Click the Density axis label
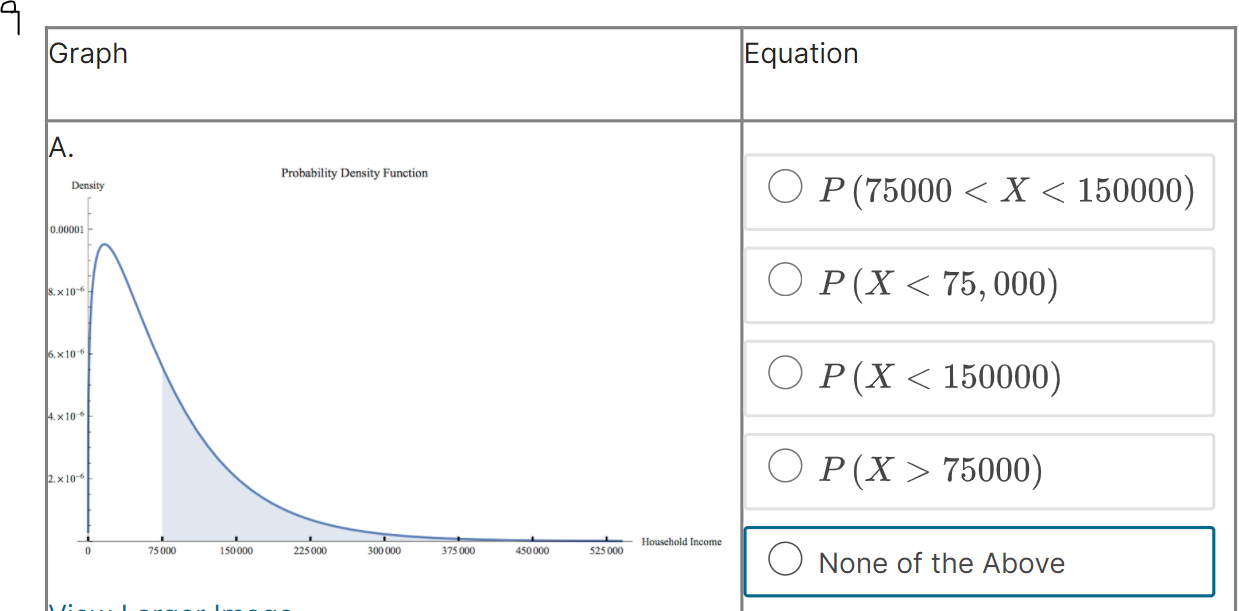This screenshot has width=1239, height=611. coord(88,185)
